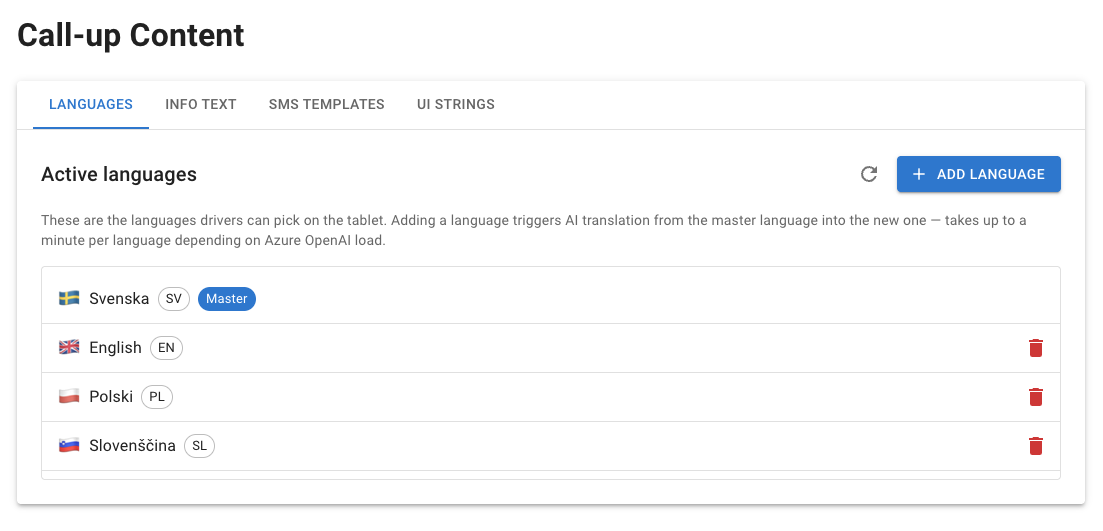
Task: Click the refresh languages icon
Action: tap(869, 174)
